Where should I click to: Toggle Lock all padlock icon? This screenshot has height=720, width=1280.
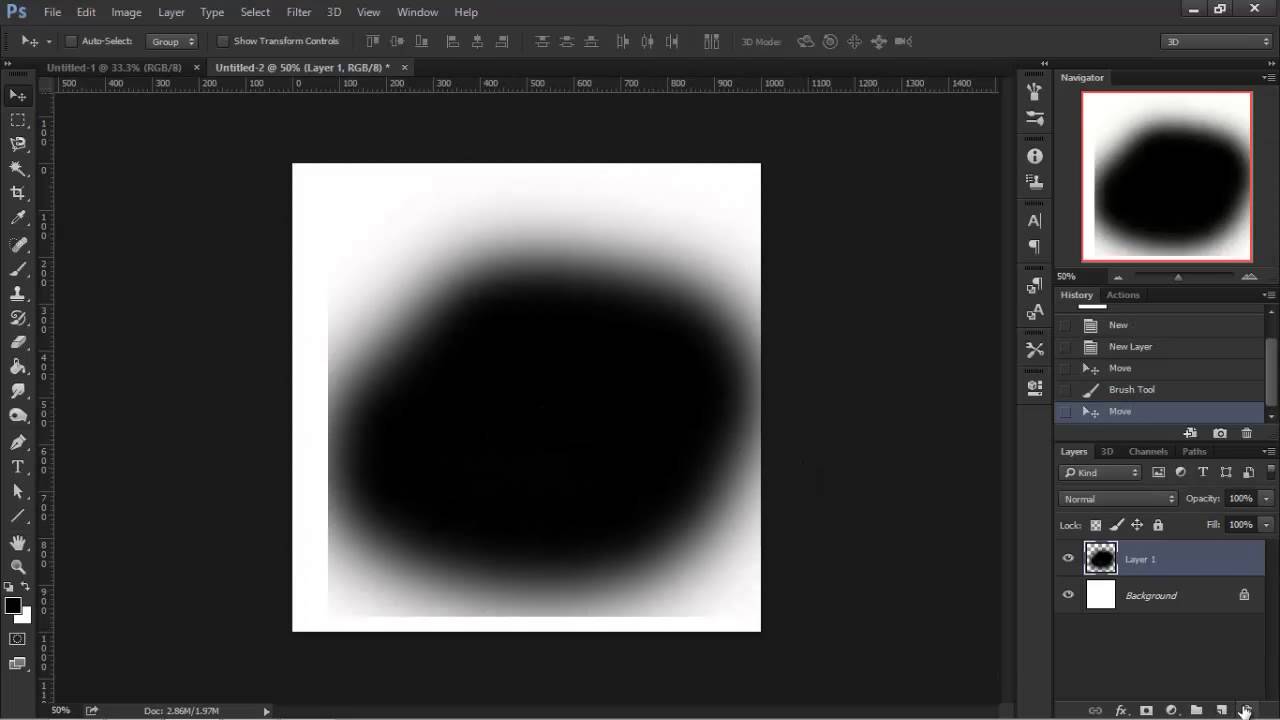point(1158,525)
